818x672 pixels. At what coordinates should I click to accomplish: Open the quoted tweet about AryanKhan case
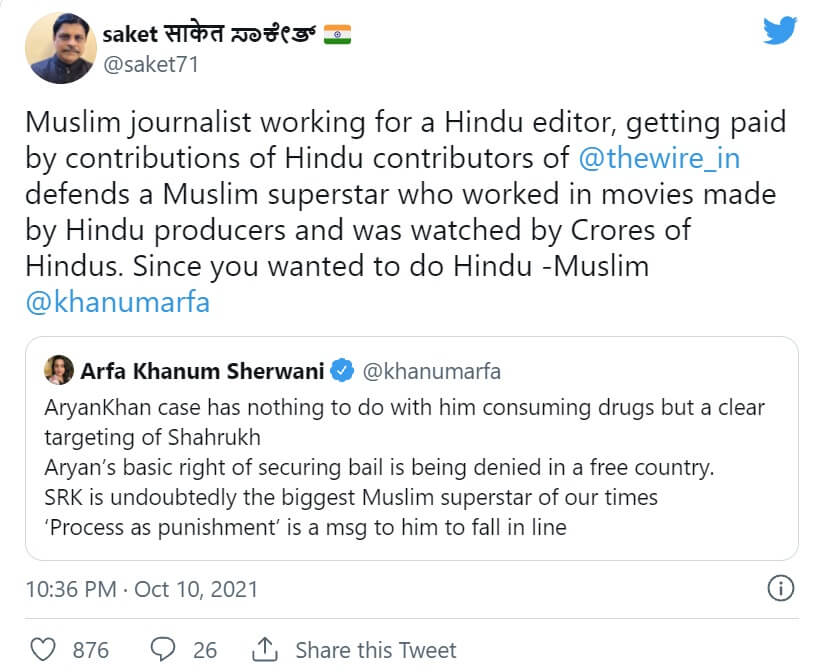(411, 468)
